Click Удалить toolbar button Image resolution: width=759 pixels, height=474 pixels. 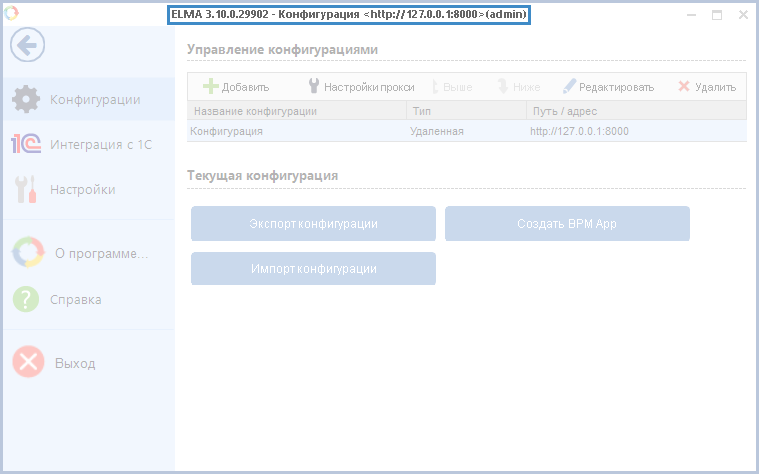[707, 87]
